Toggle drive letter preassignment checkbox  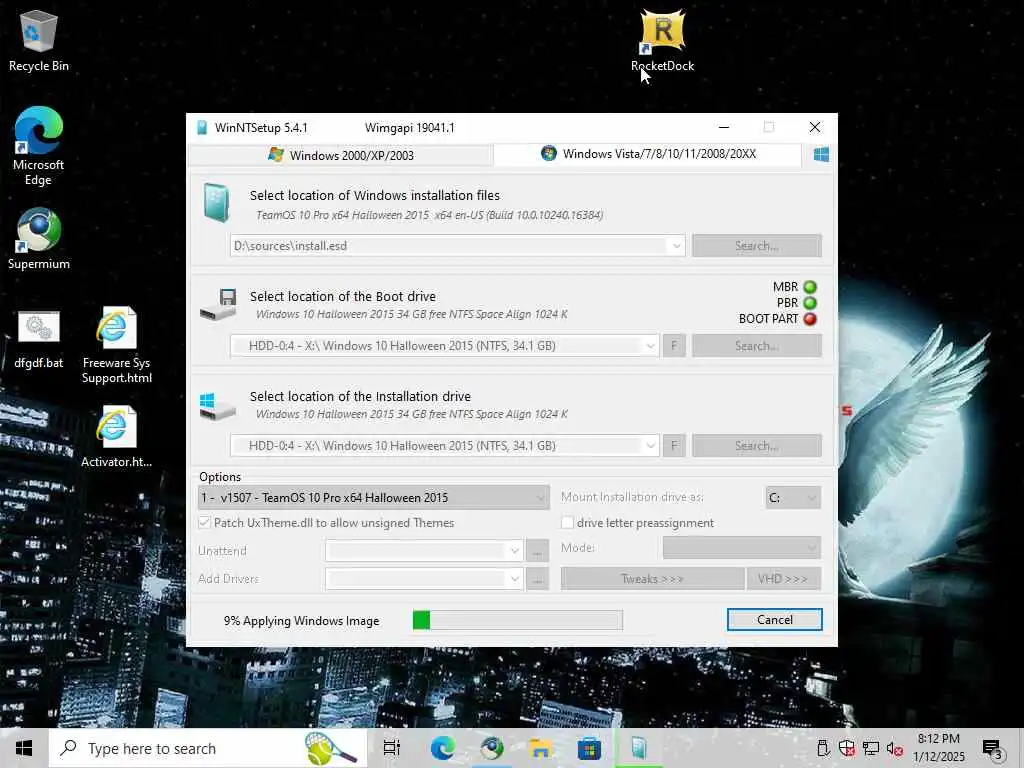568,523
